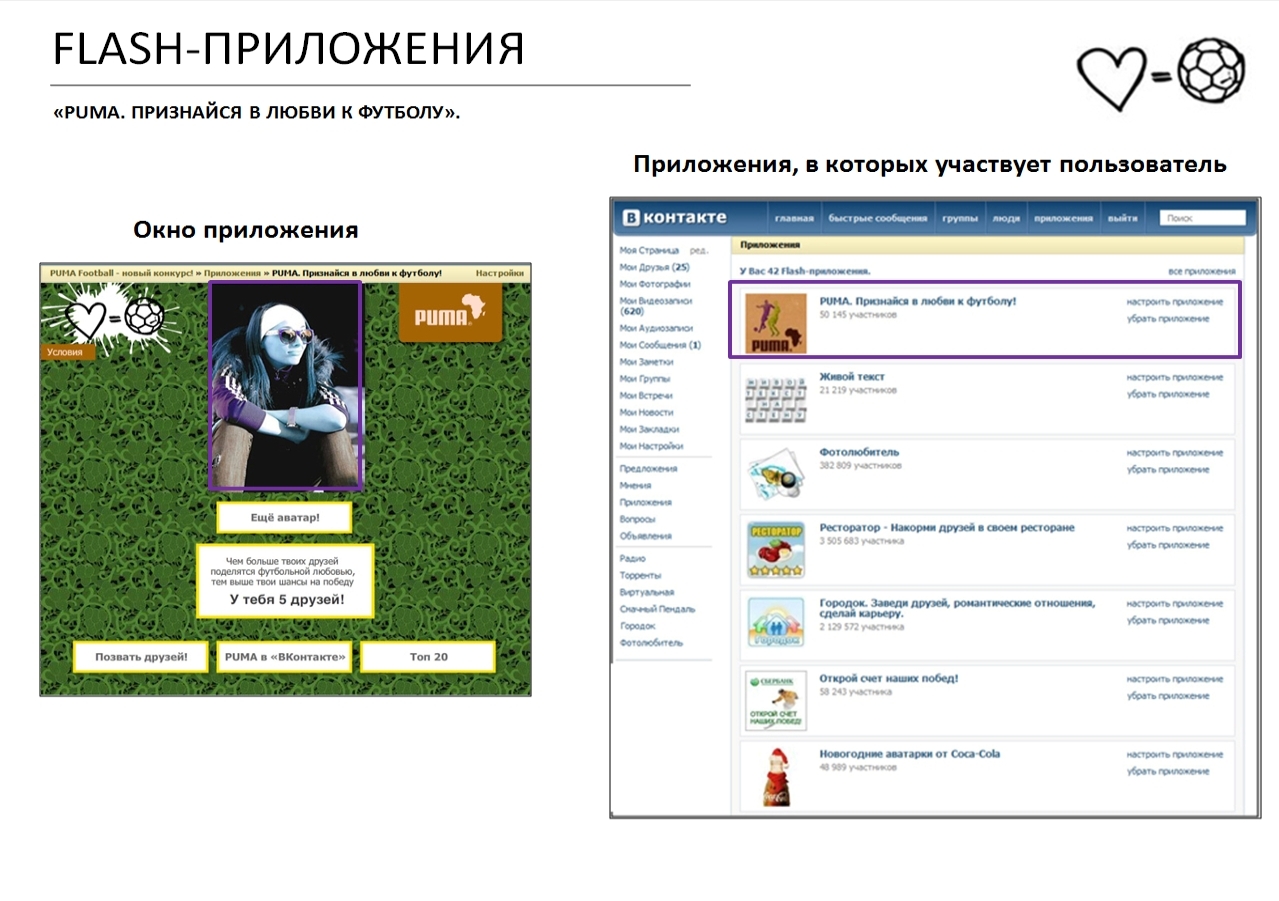Viewport: 1279px width, 901px height.
Task: Click the PUMA app icon in the applications list
Action: pos(776,324)
